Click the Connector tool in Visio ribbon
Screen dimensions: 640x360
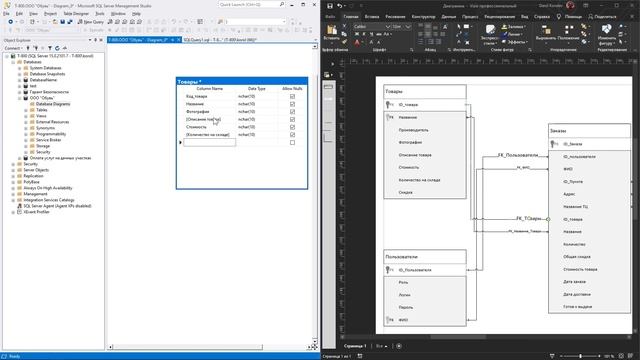click(x=459, y=34)
